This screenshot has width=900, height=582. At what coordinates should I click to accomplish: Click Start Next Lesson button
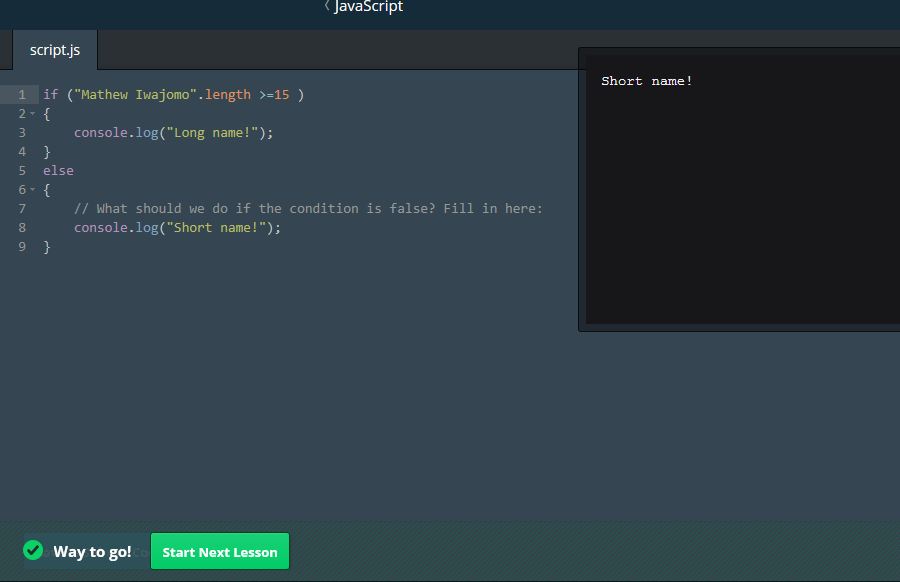(220, 552)
